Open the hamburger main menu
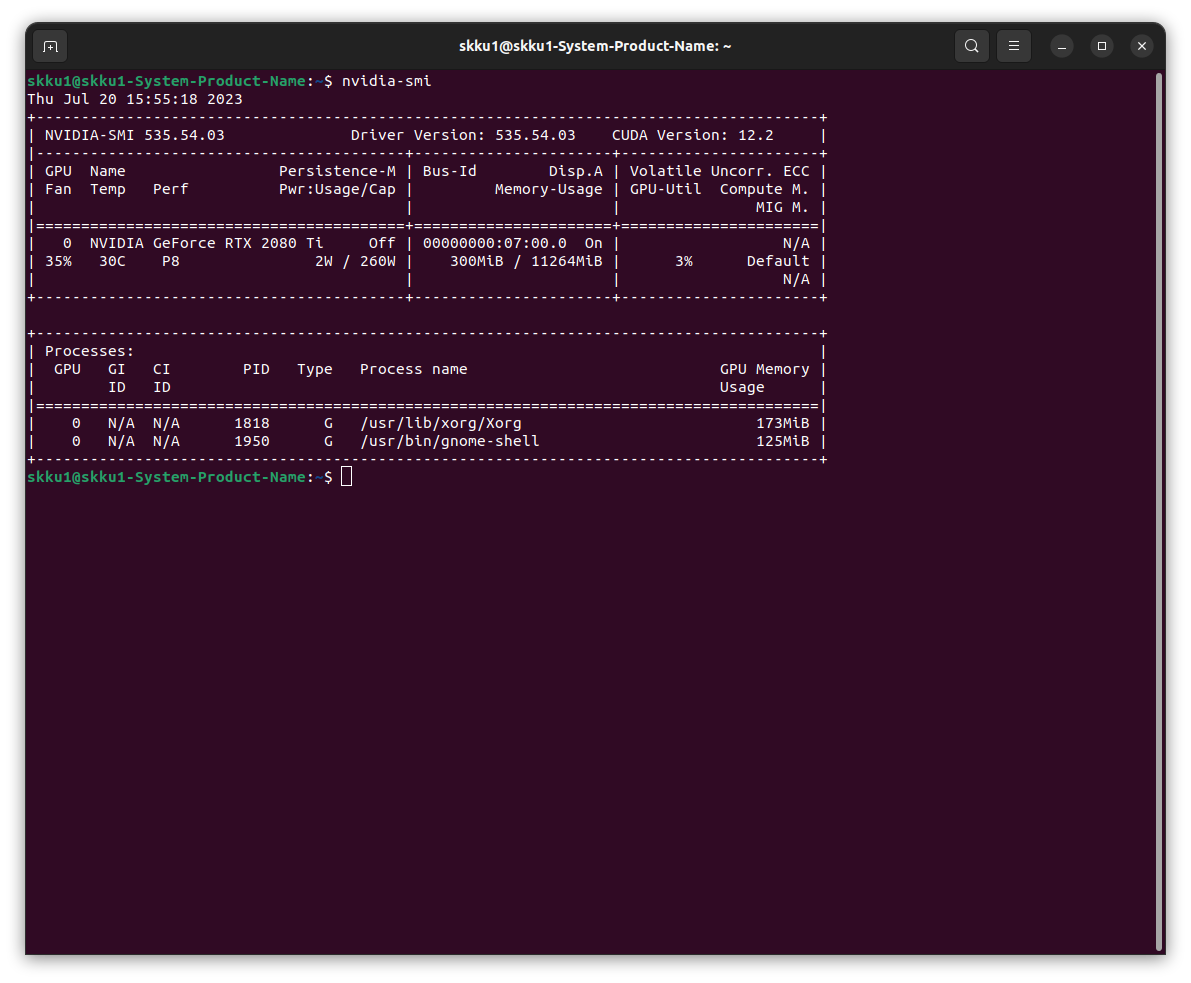This screenshot has width=1191, height=983. pos(1013,46)
